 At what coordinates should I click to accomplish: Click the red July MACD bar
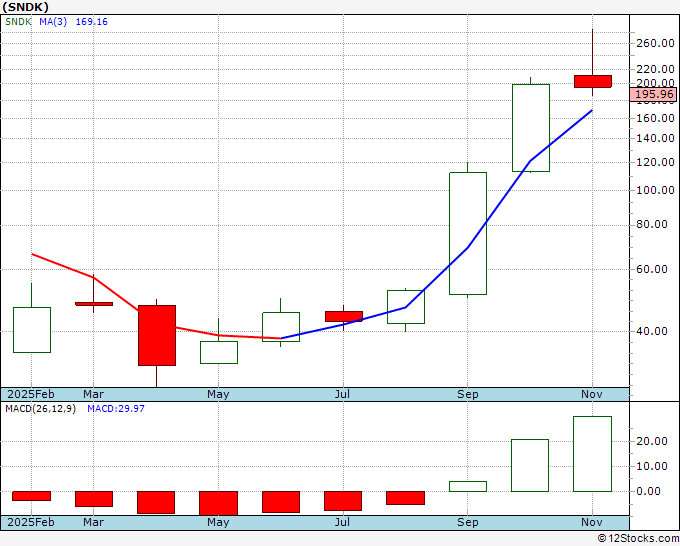point(343,501)
